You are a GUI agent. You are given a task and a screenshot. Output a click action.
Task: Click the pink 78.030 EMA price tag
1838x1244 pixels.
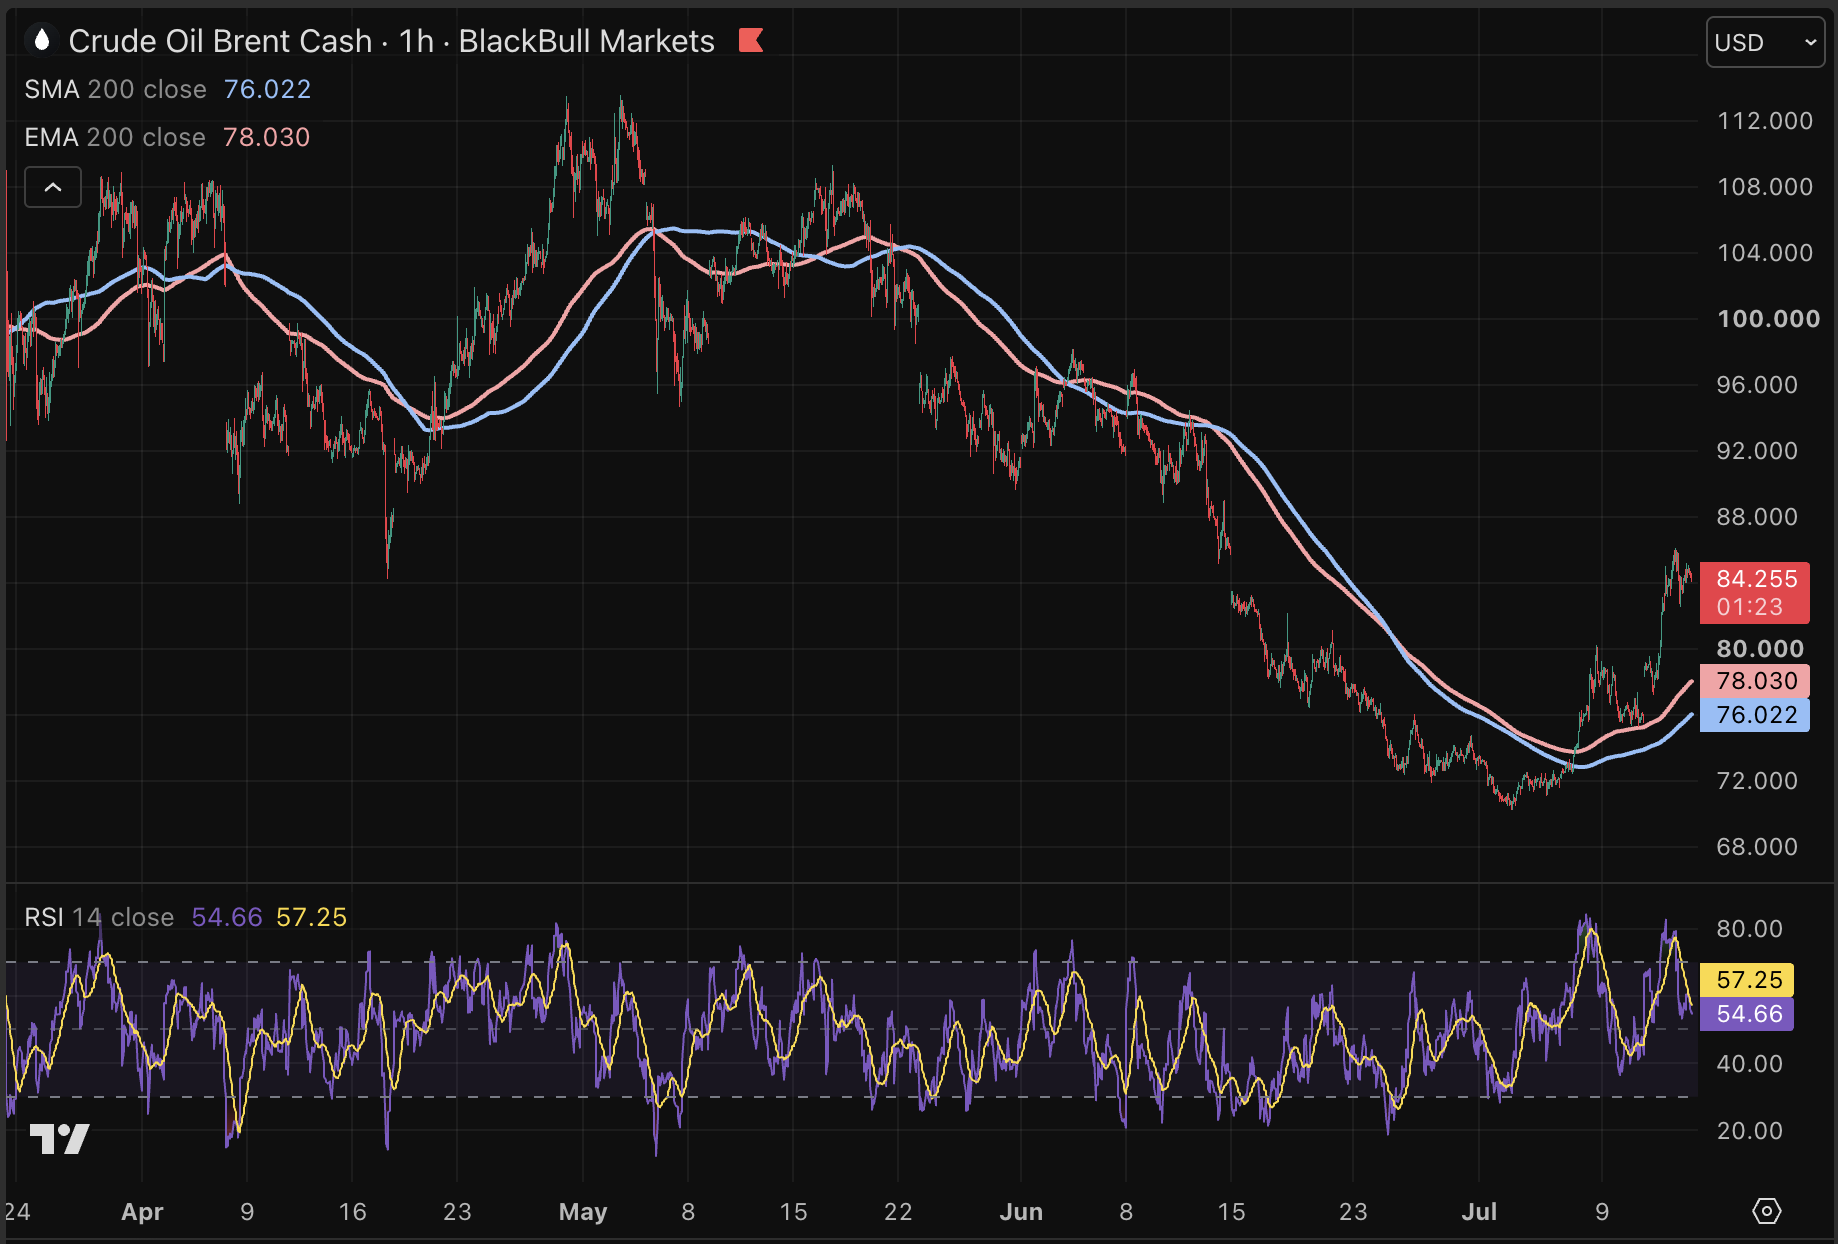click(1755, 681)
